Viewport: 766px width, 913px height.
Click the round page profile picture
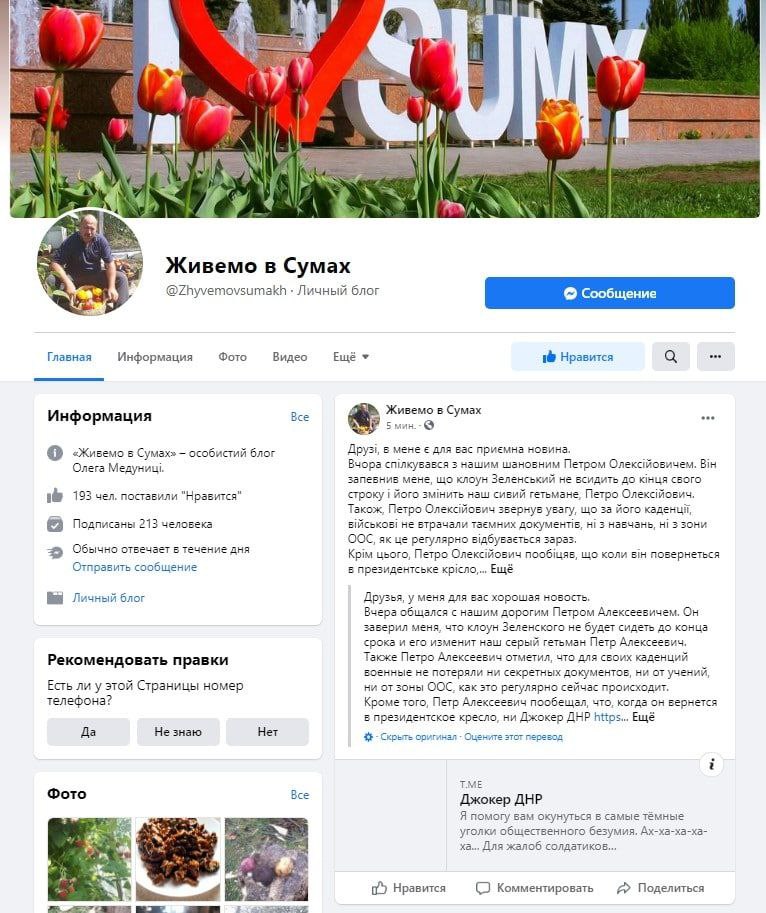click(90, 263)
